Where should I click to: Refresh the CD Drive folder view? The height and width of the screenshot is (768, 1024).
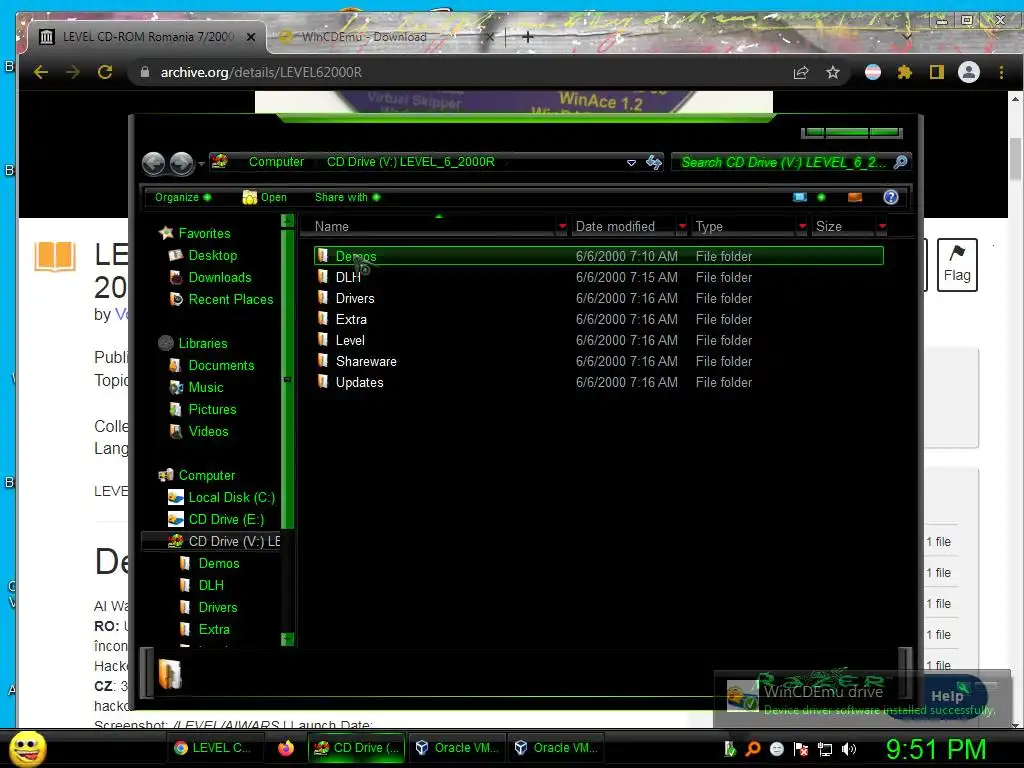[x=654, y=162]
